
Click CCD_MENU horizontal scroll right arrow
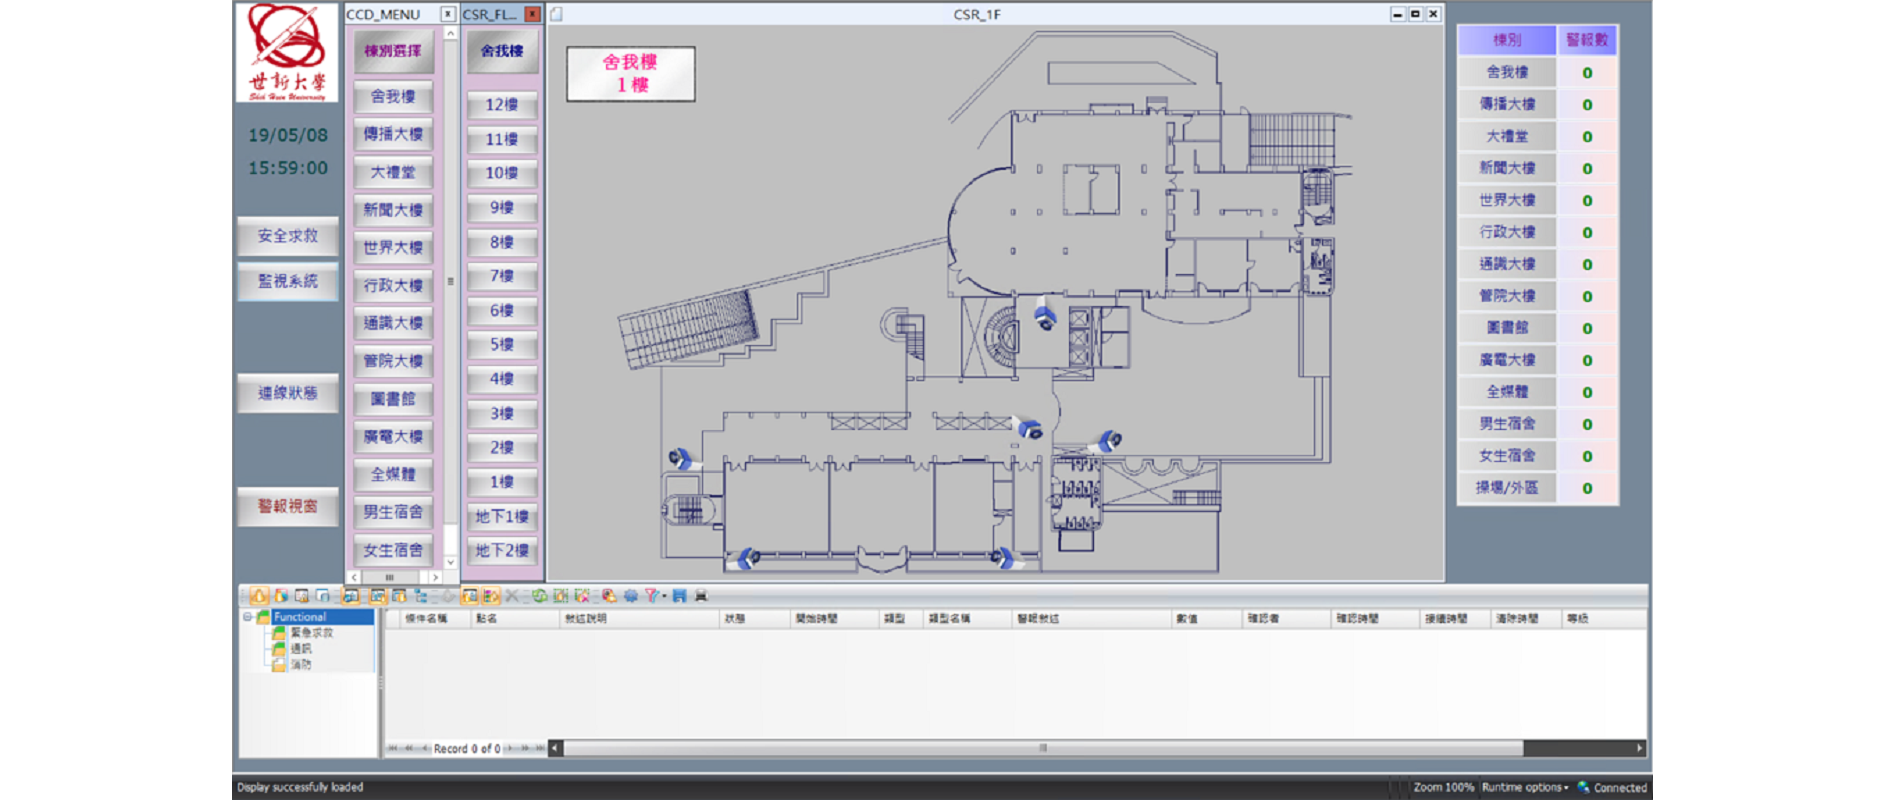(x=435, y=577)
